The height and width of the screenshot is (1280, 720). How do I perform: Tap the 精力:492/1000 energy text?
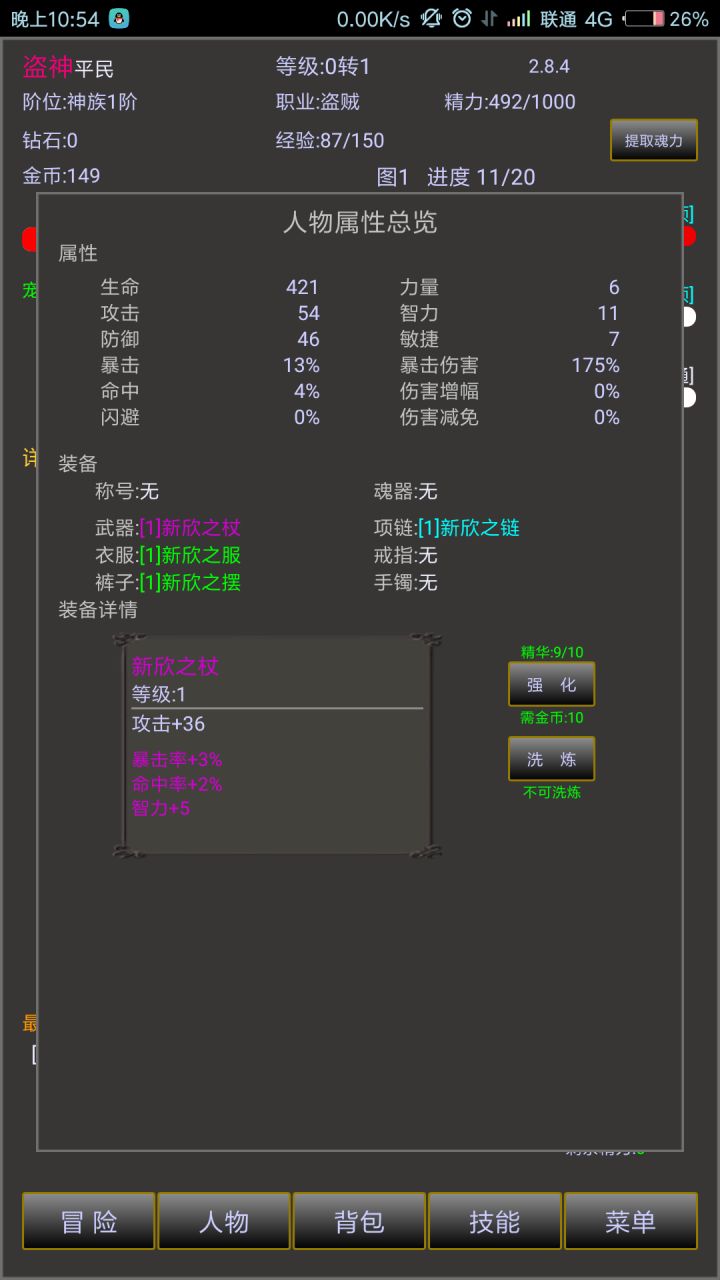510,102
